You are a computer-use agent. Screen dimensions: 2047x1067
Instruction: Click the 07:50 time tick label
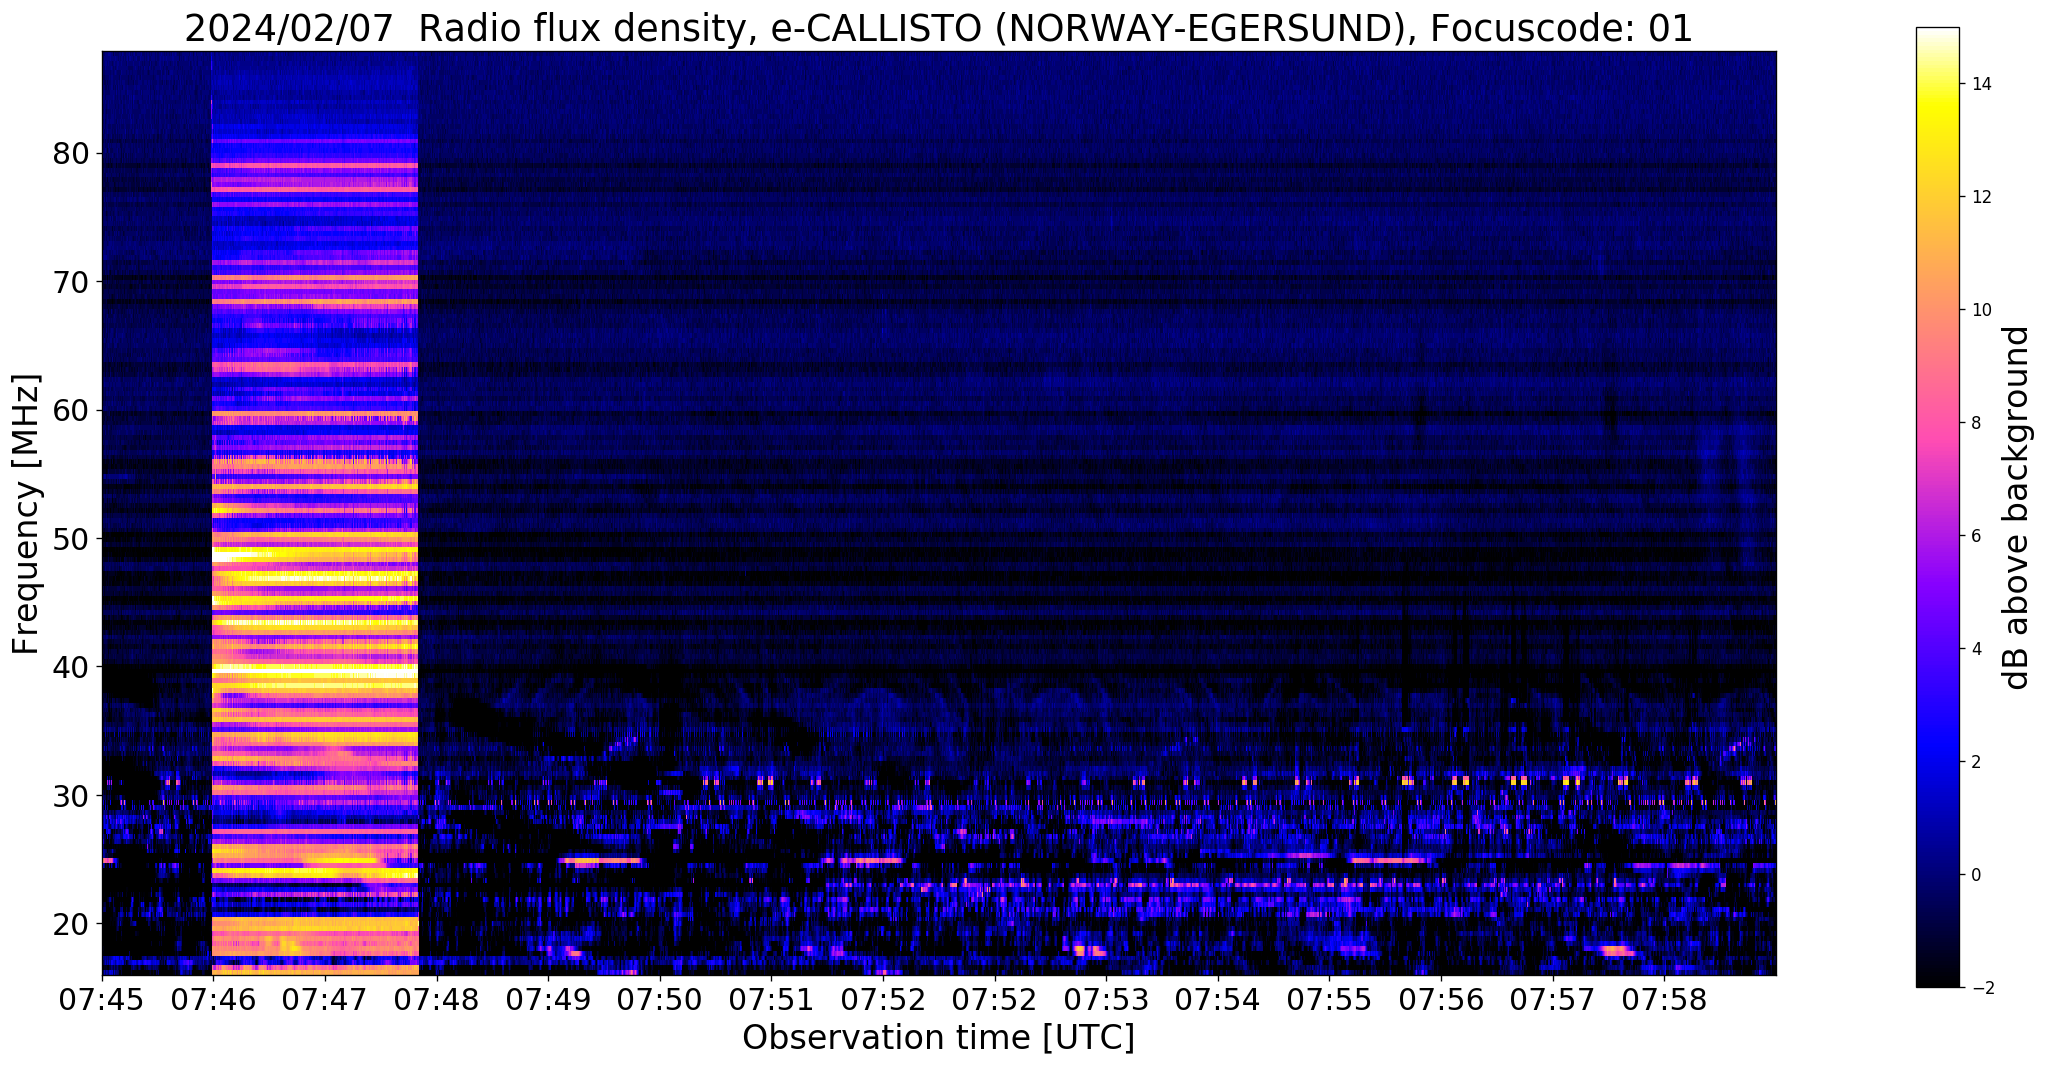click(x=660, y=998)
